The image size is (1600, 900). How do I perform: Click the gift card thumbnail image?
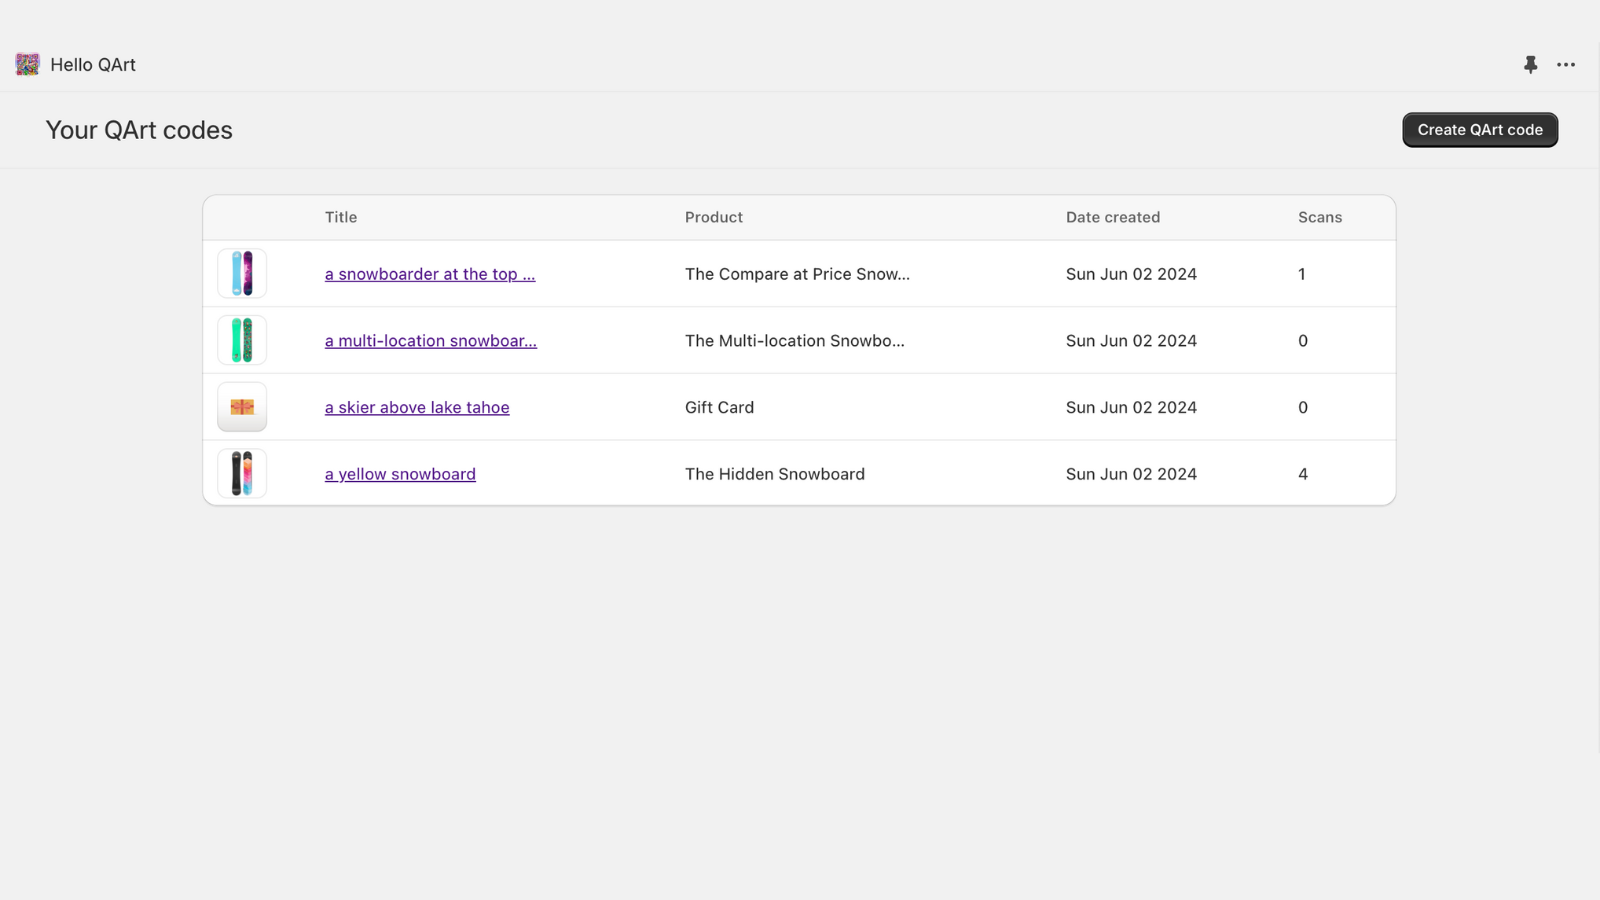tap(242, 407)
